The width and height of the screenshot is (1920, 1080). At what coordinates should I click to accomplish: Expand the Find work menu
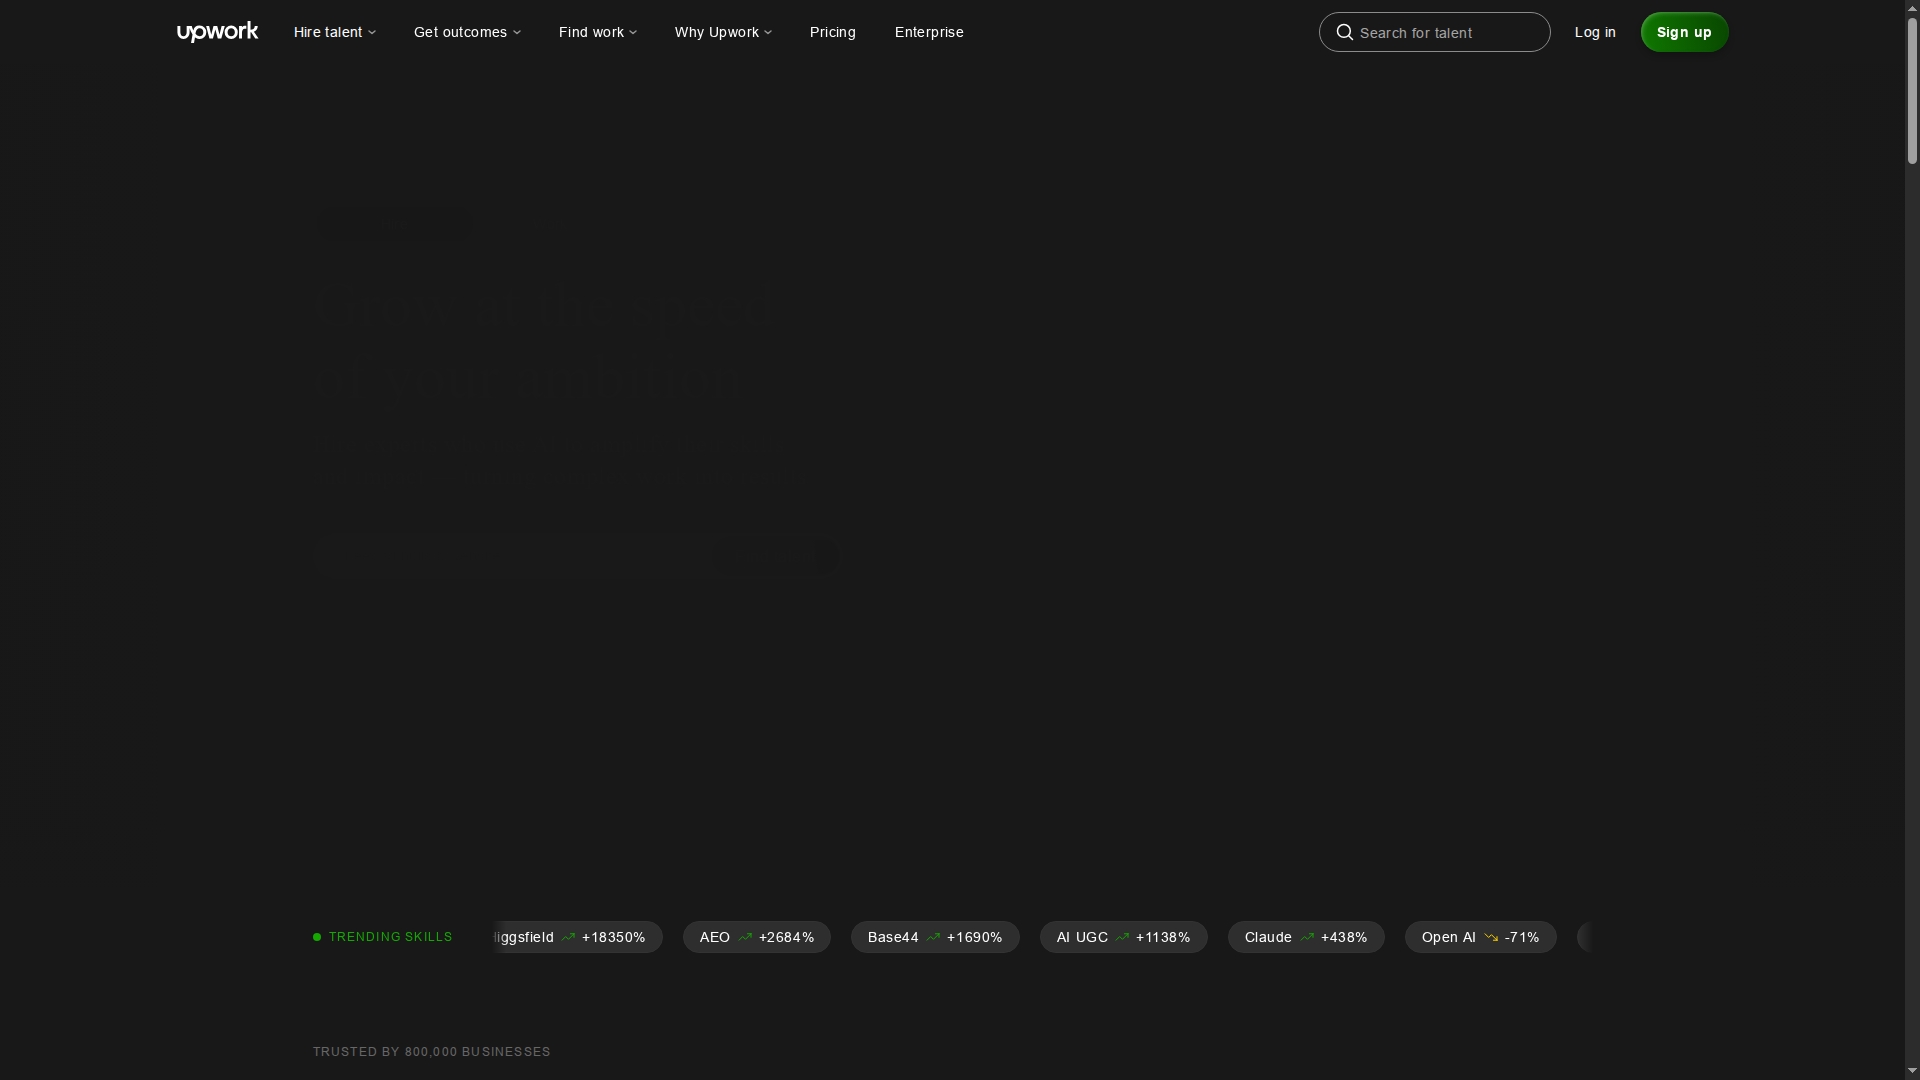(x=598, y=32)
